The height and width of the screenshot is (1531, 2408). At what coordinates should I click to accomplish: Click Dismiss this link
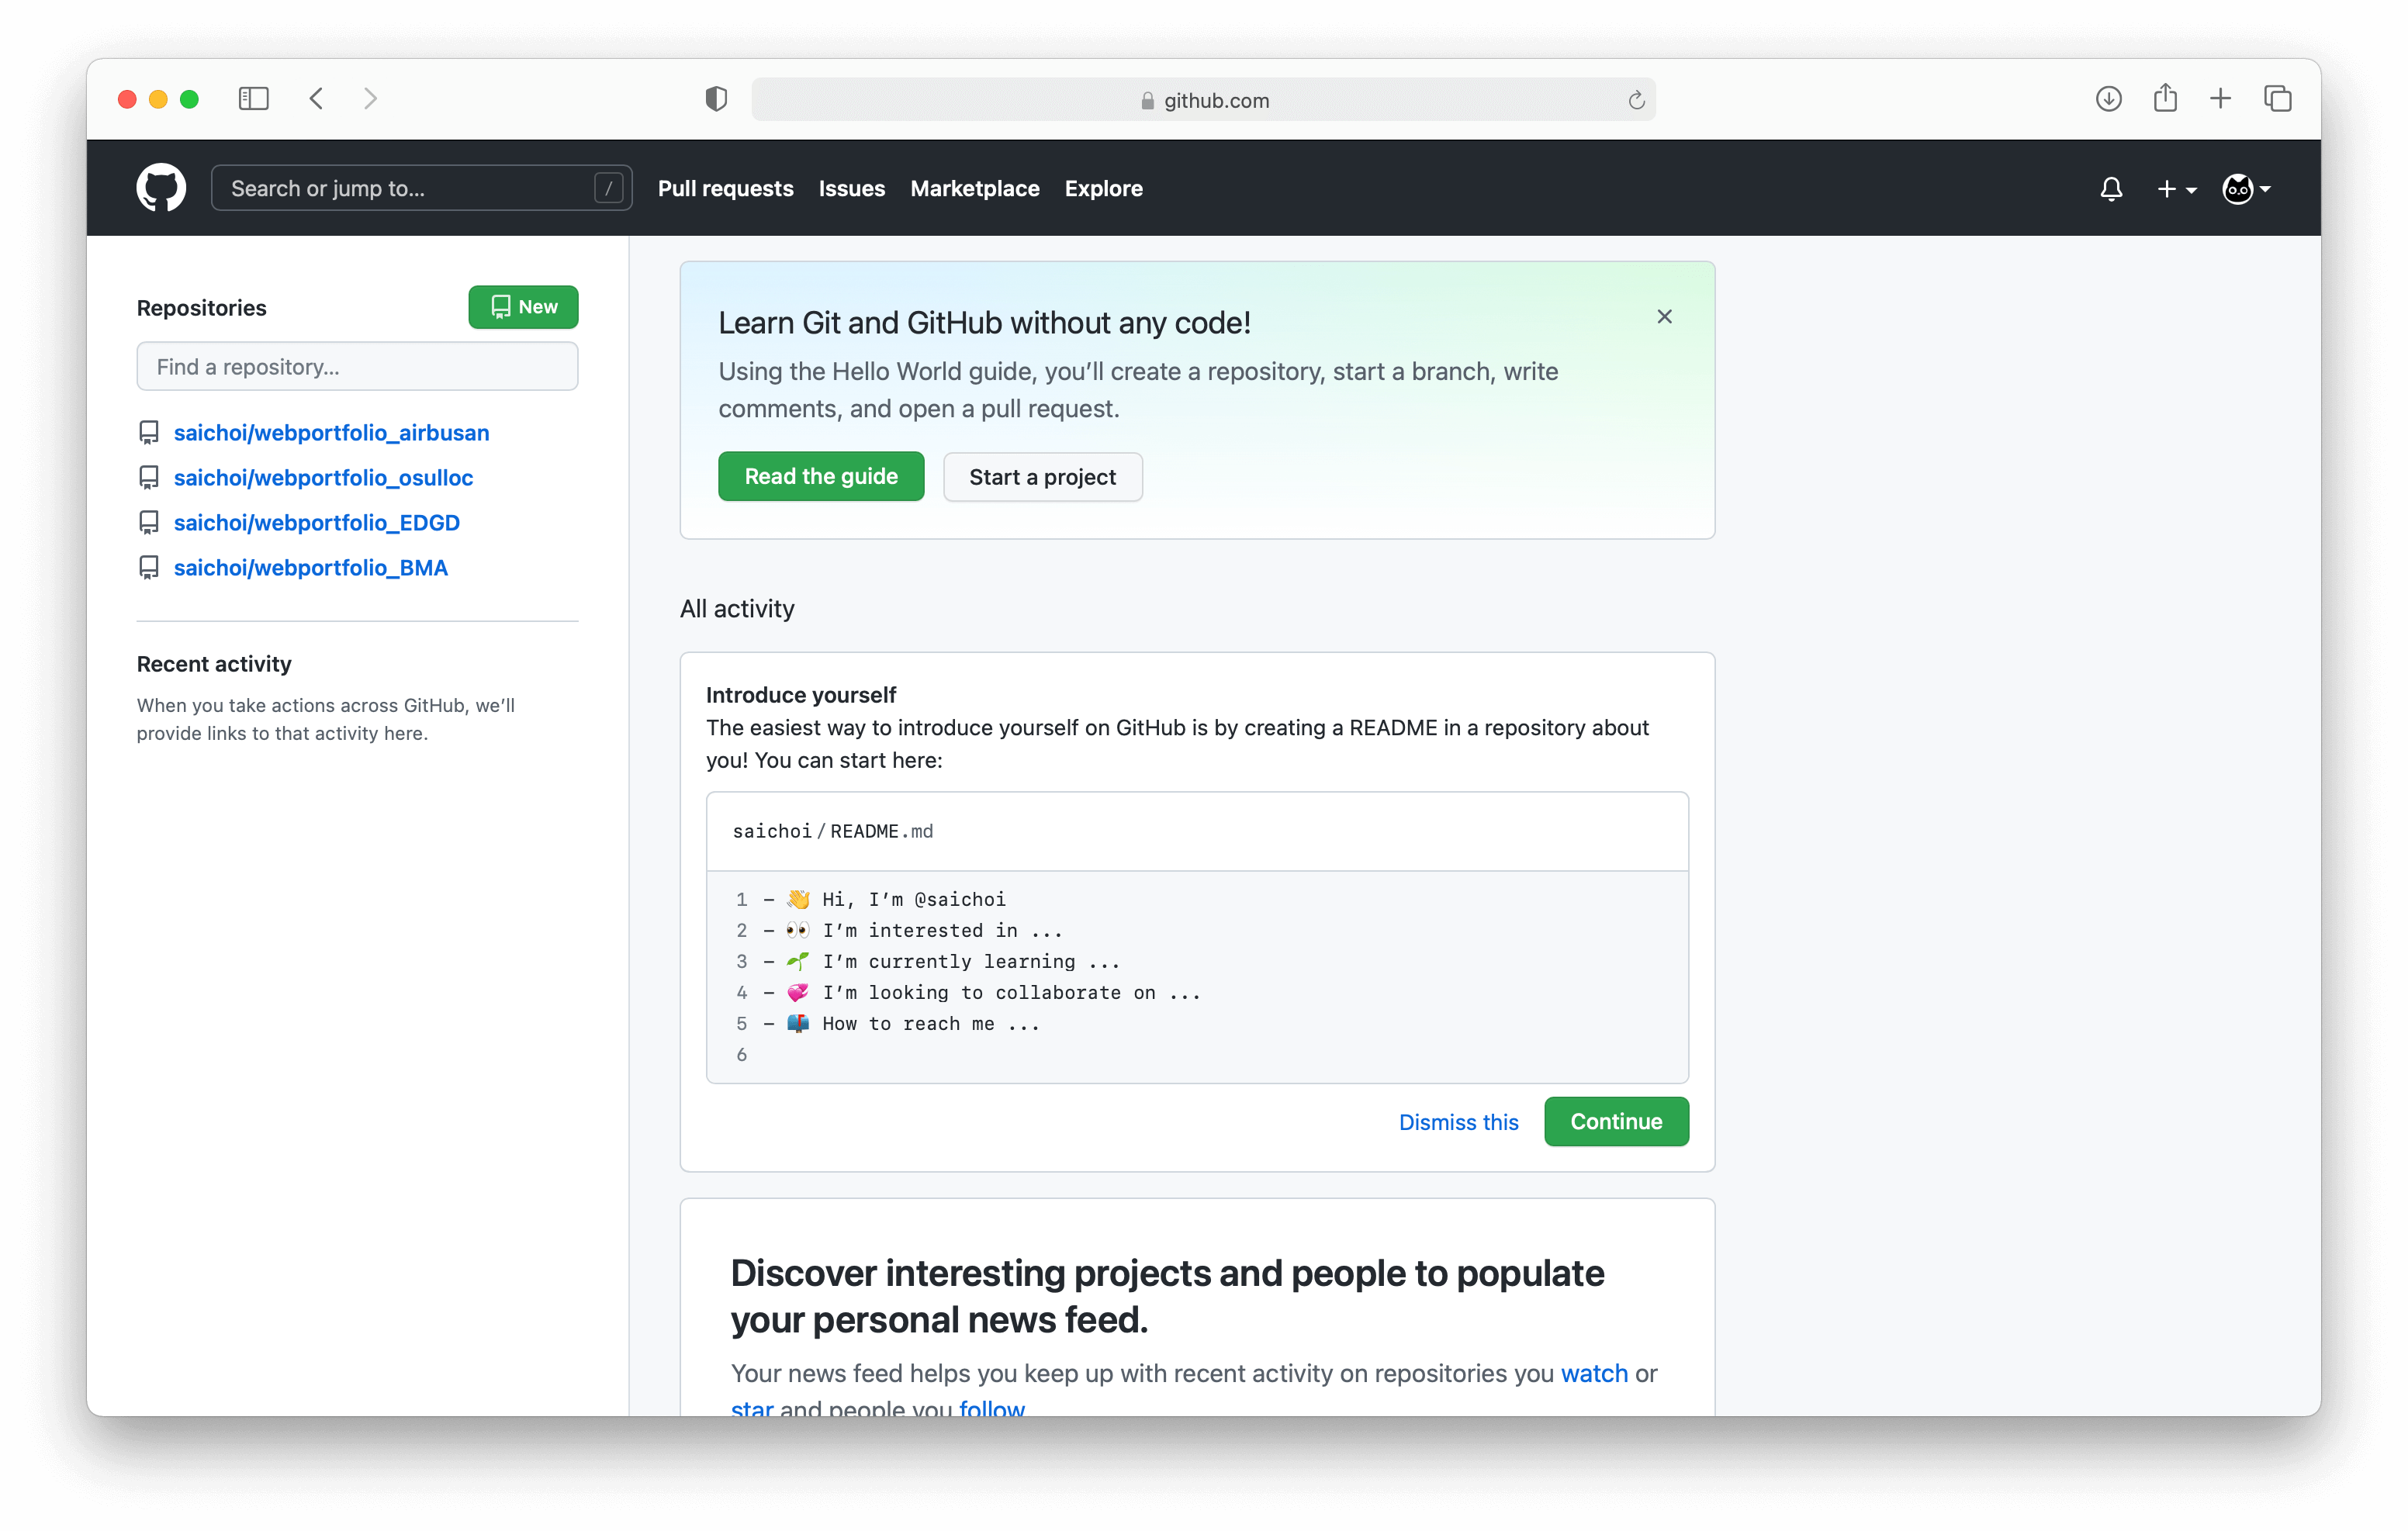(x=1458, y=1122)
